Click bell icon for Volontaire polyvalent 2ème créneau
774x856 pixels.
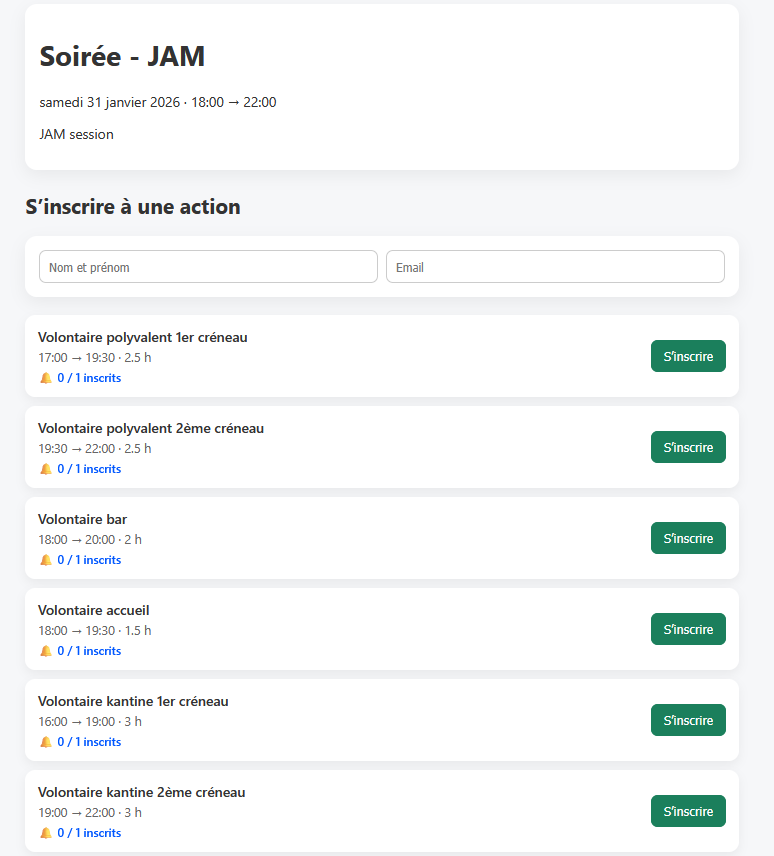click(45, 469)
